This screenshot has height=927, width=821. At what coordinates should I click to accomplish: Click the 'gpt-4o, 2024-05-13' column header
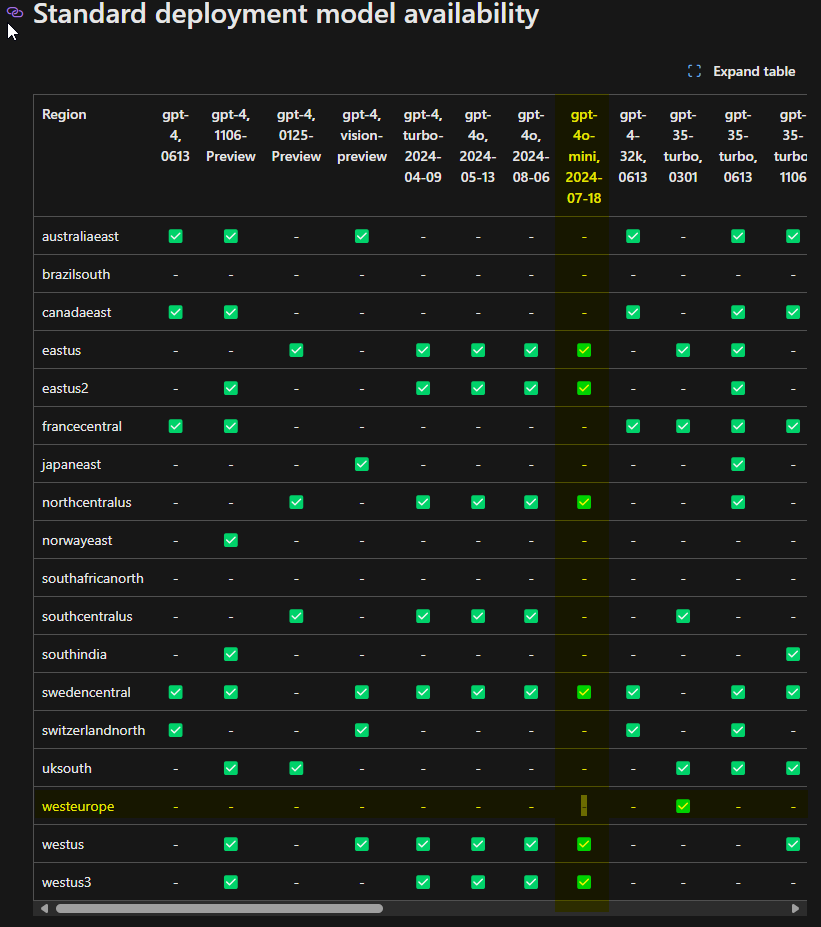coord(478,146)
